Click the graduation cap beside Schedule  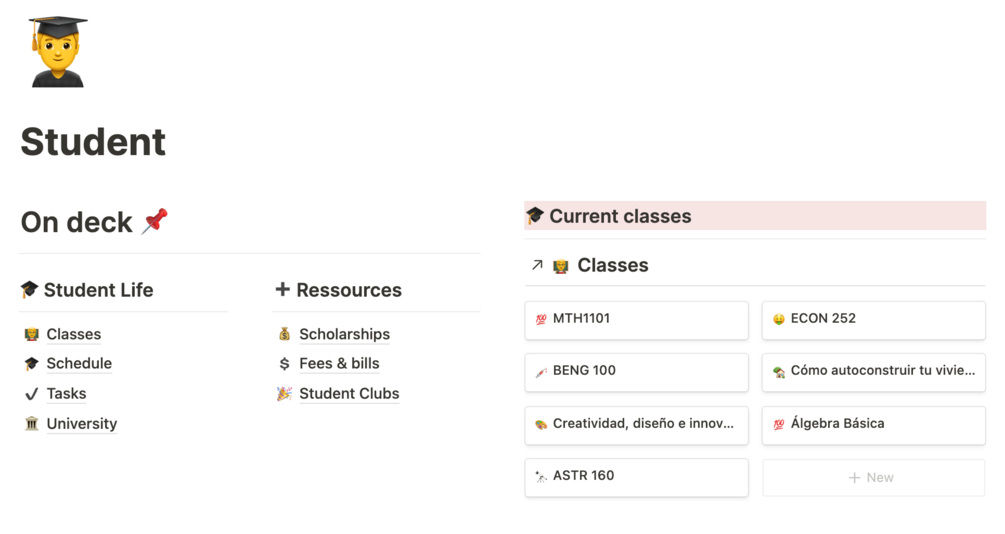[31, 364]
